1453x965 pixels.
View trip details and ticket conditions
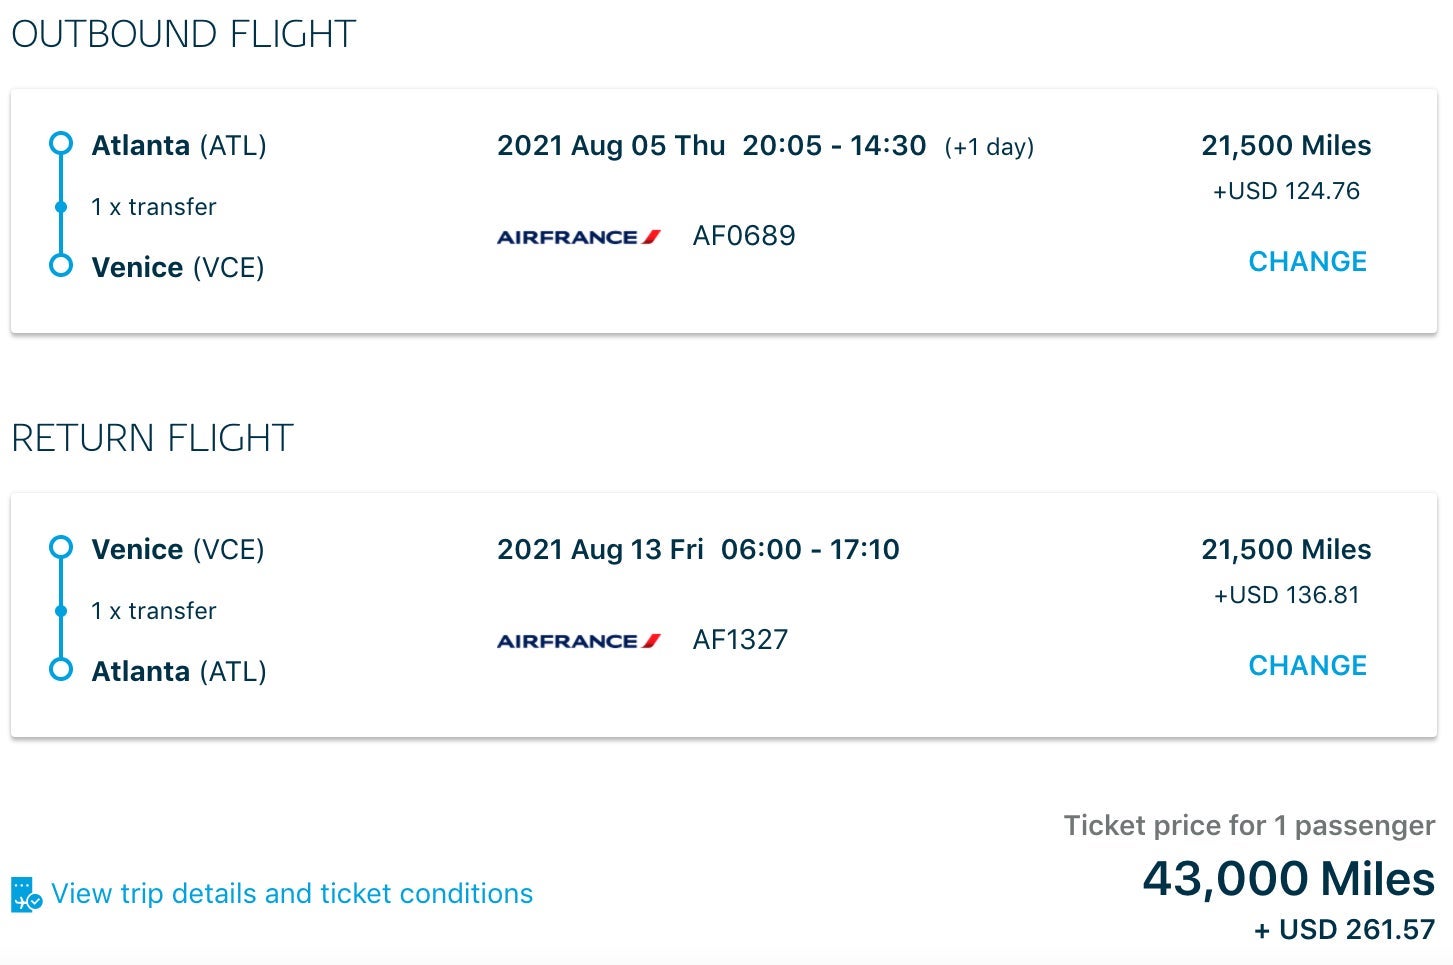292,893
